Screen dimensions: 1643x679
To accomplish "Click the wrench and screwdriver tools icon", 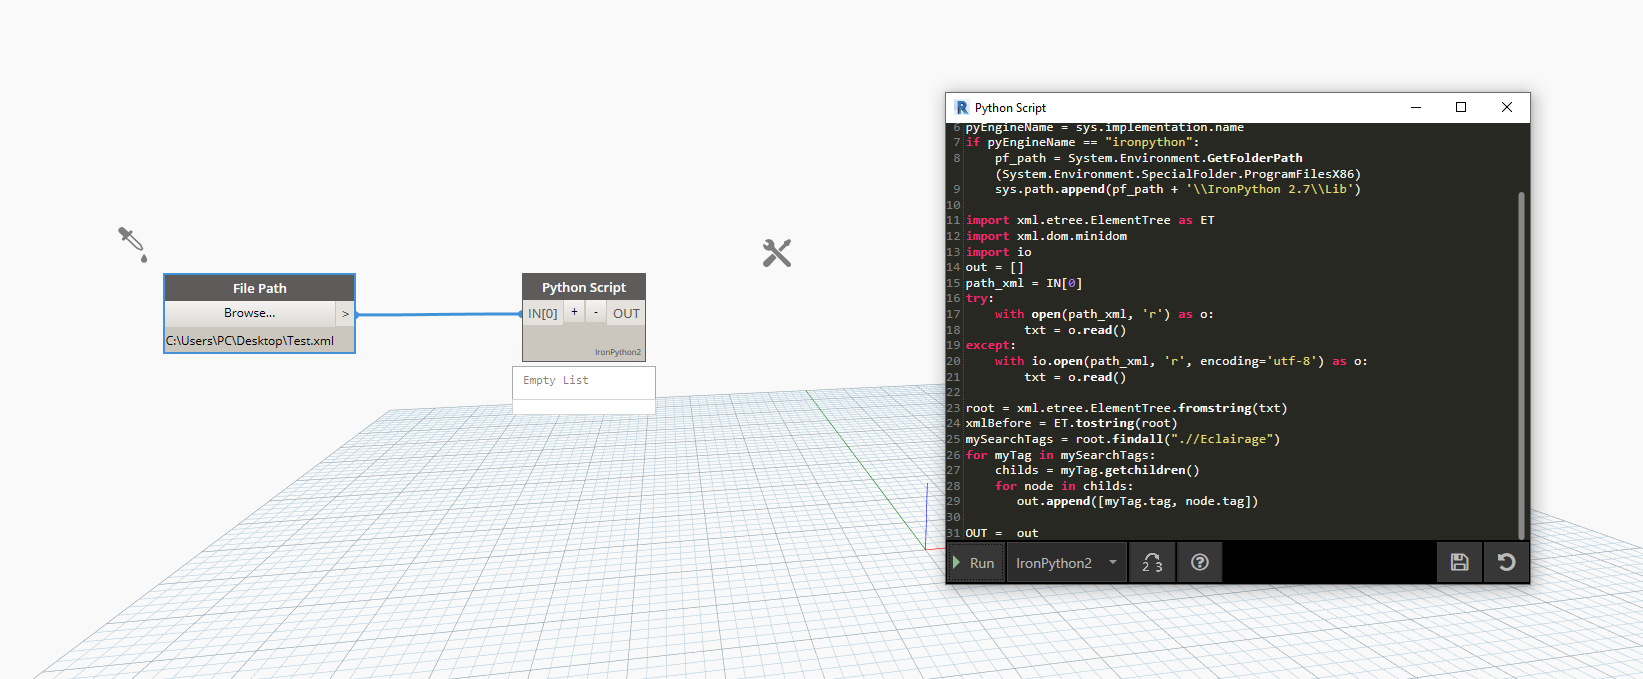I will click(776, 253).
